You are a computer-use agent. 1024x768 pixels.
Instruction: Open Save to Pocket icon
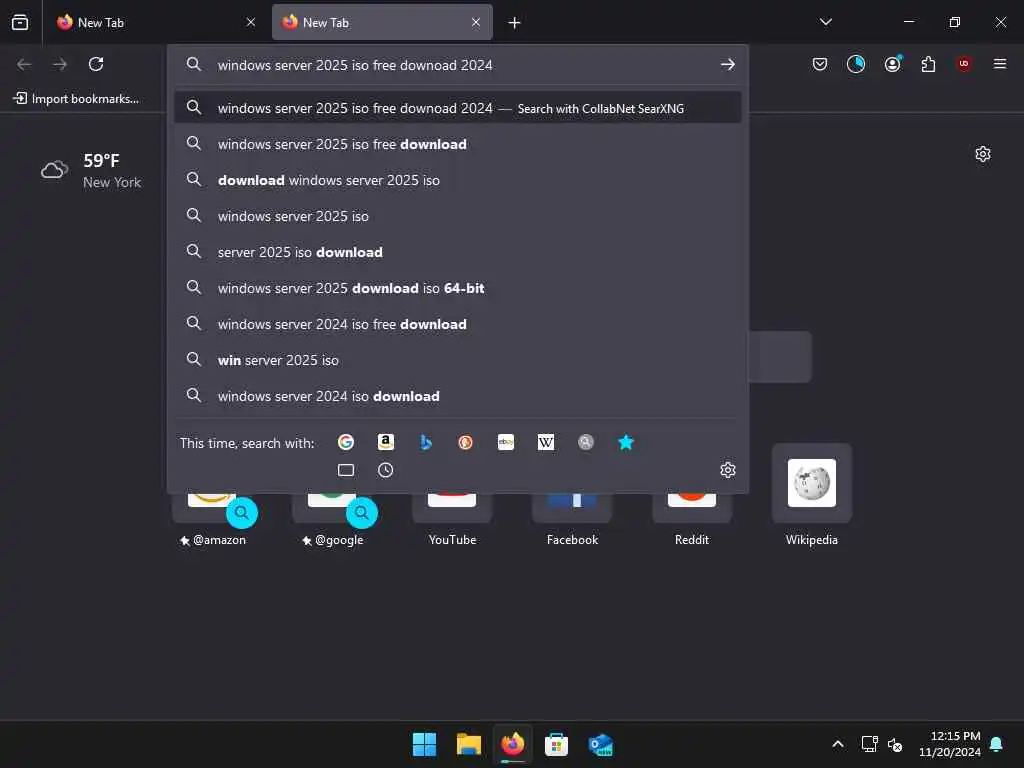(x=820, y=64)
